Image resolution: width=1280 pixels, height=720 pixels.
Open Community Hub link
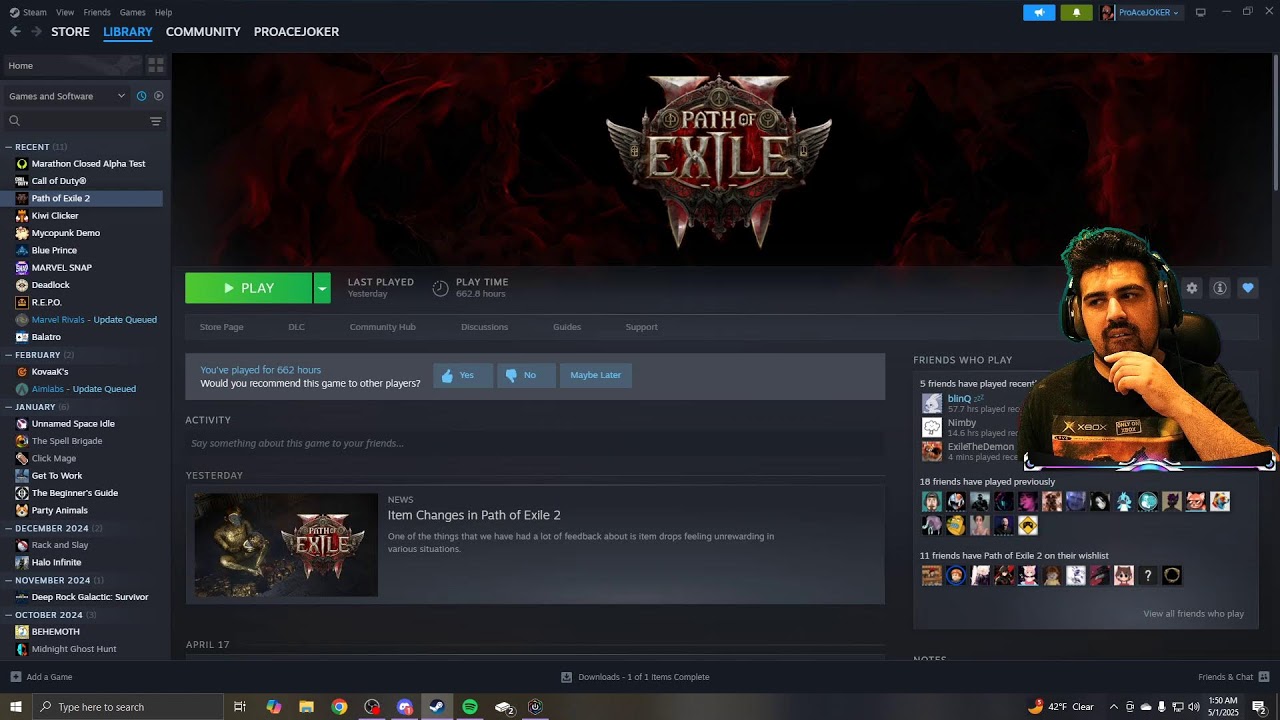tap(382, 327)
